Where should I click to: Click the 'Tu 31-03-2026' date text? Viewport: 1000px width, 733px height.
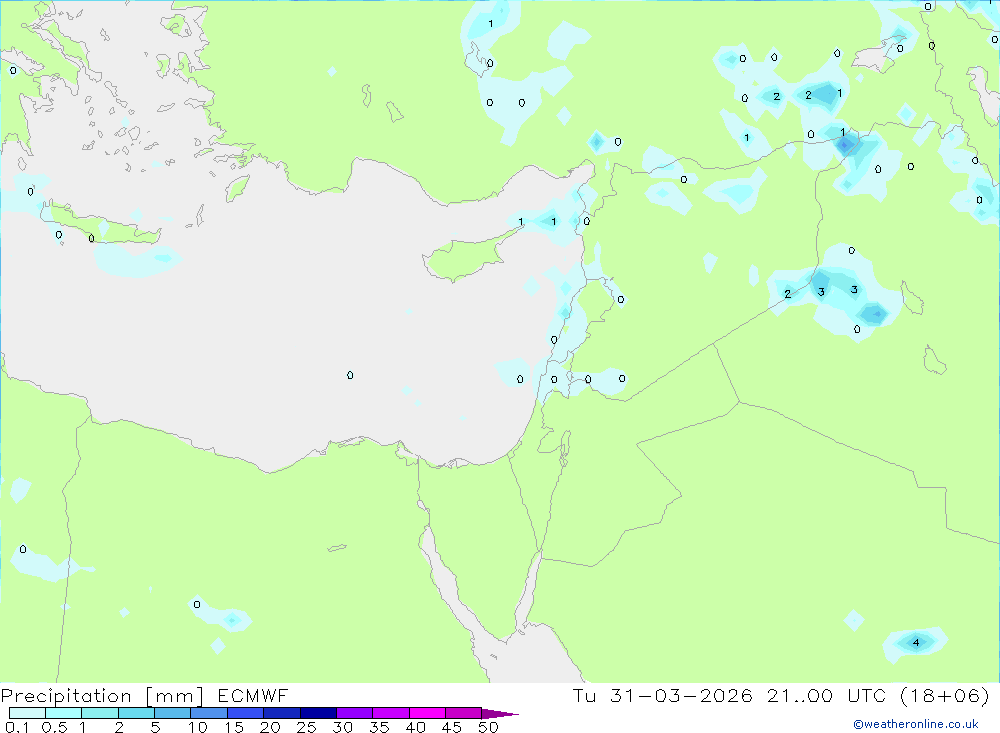663,695
